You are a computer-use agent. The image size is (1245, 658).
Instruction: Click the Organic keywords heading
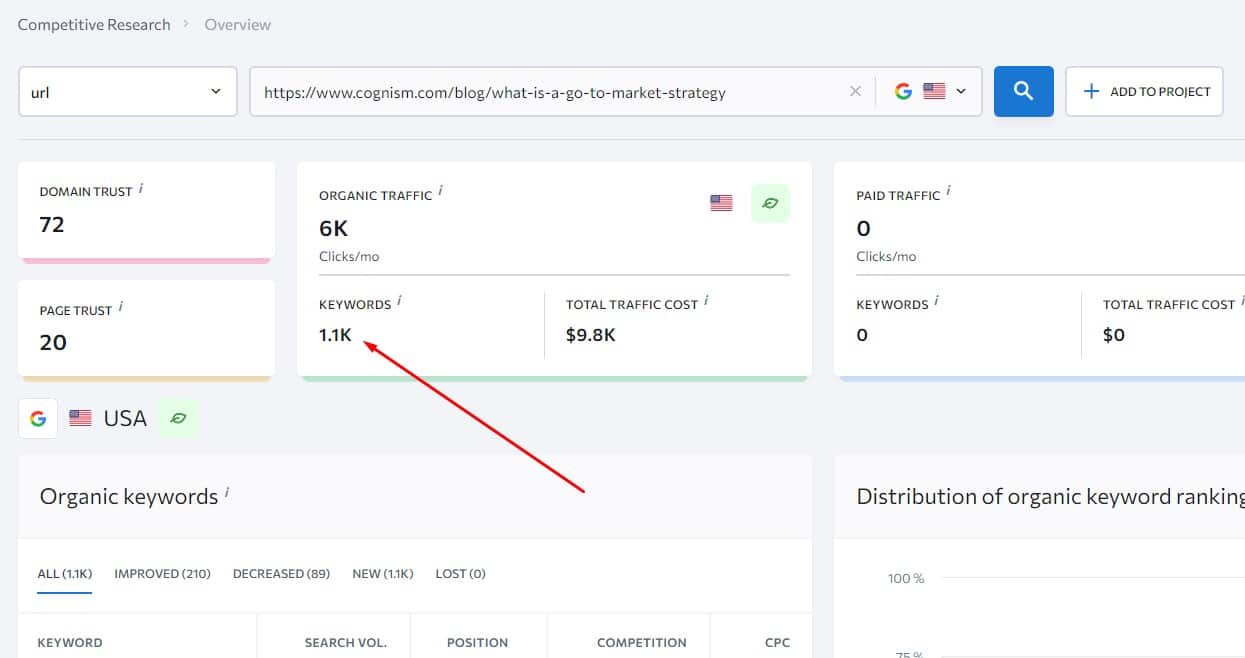click(129, 497)
